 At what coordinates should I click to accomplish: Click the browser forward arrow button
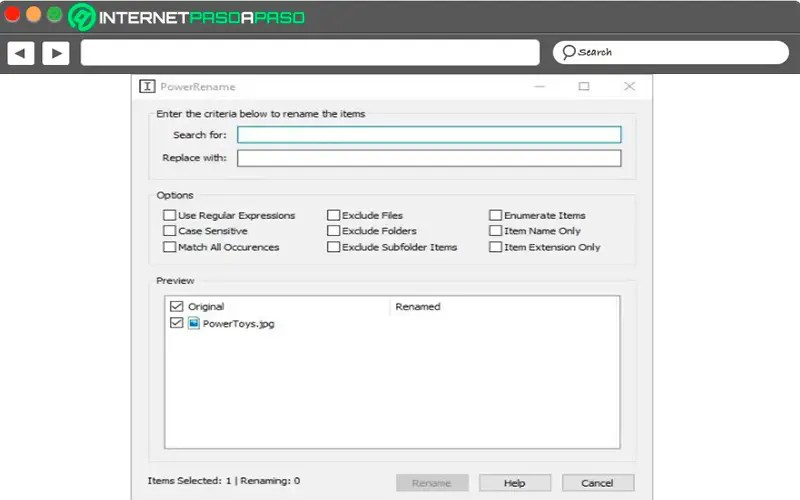[56, 53]
